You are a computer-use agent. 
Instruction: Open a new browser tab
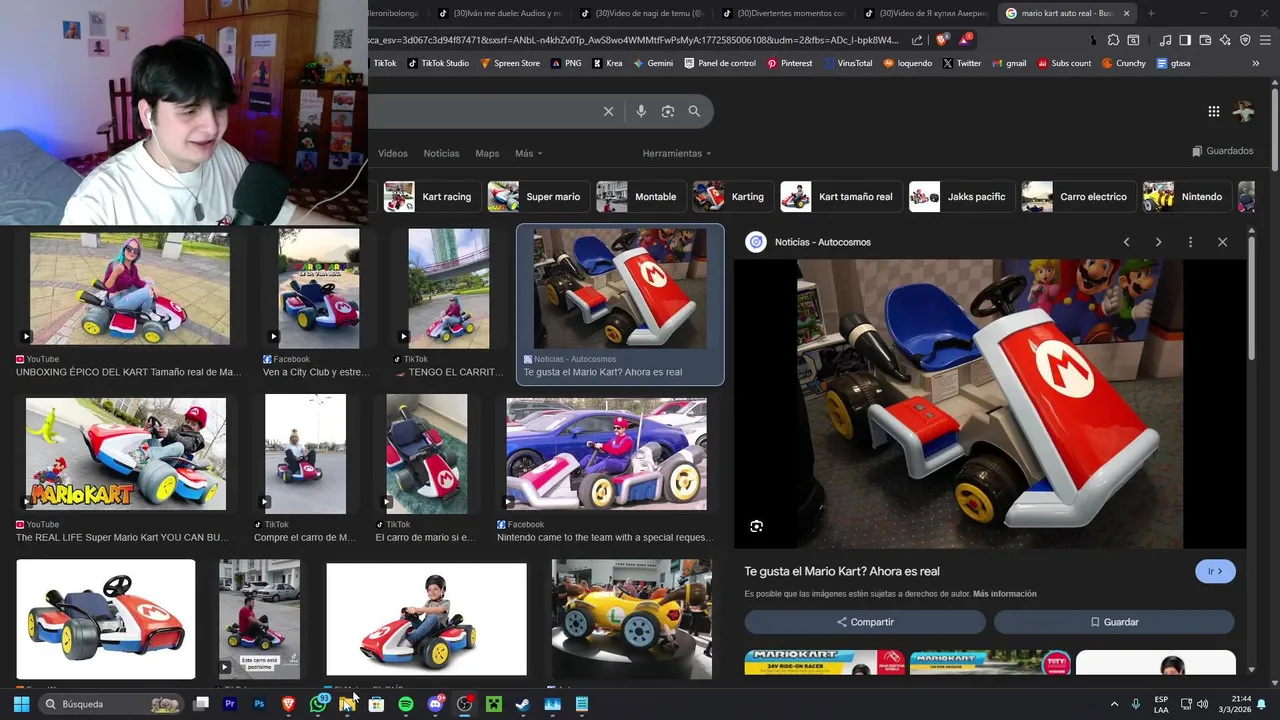pos(1151,13)
